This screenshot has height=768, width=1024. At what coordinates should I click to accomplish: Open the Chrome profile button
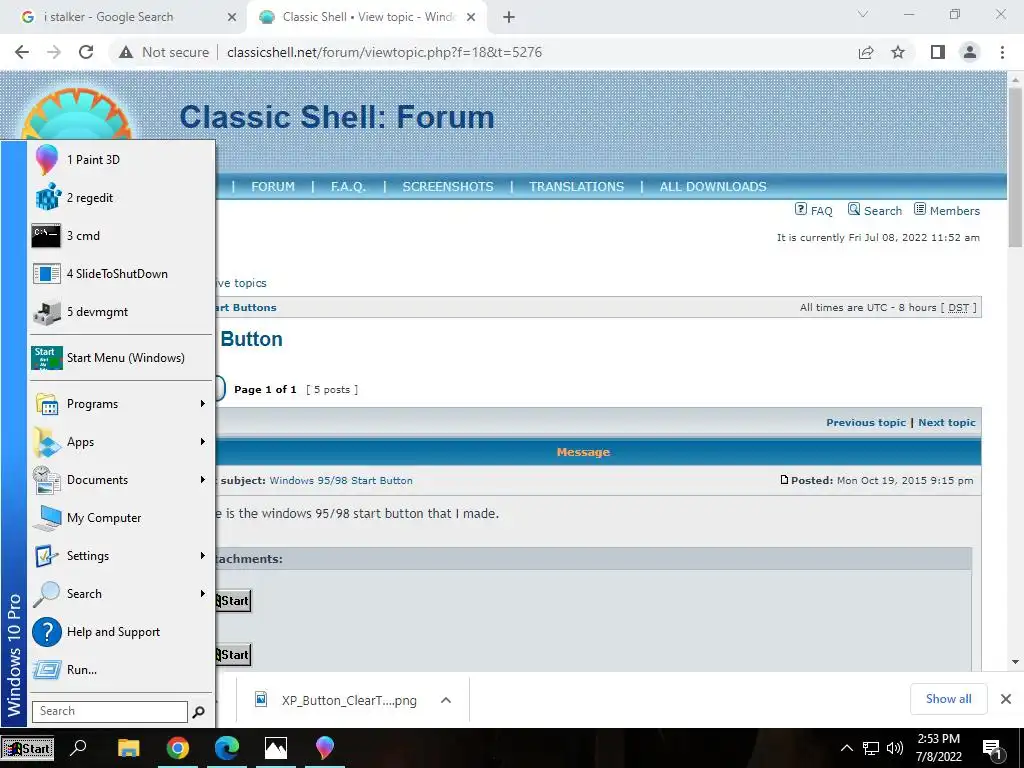[x=970, y=52]
